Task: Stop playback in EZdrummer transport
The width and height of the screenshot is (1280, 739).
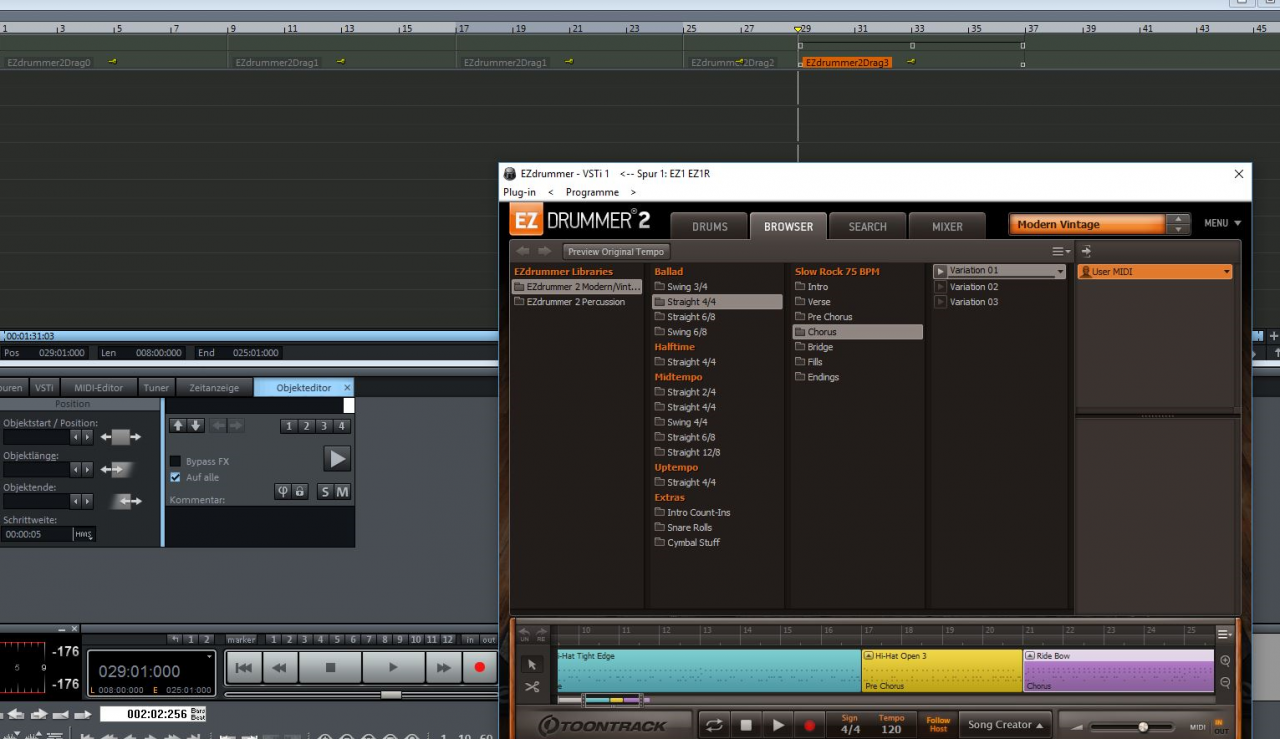Action: (746, 725)
